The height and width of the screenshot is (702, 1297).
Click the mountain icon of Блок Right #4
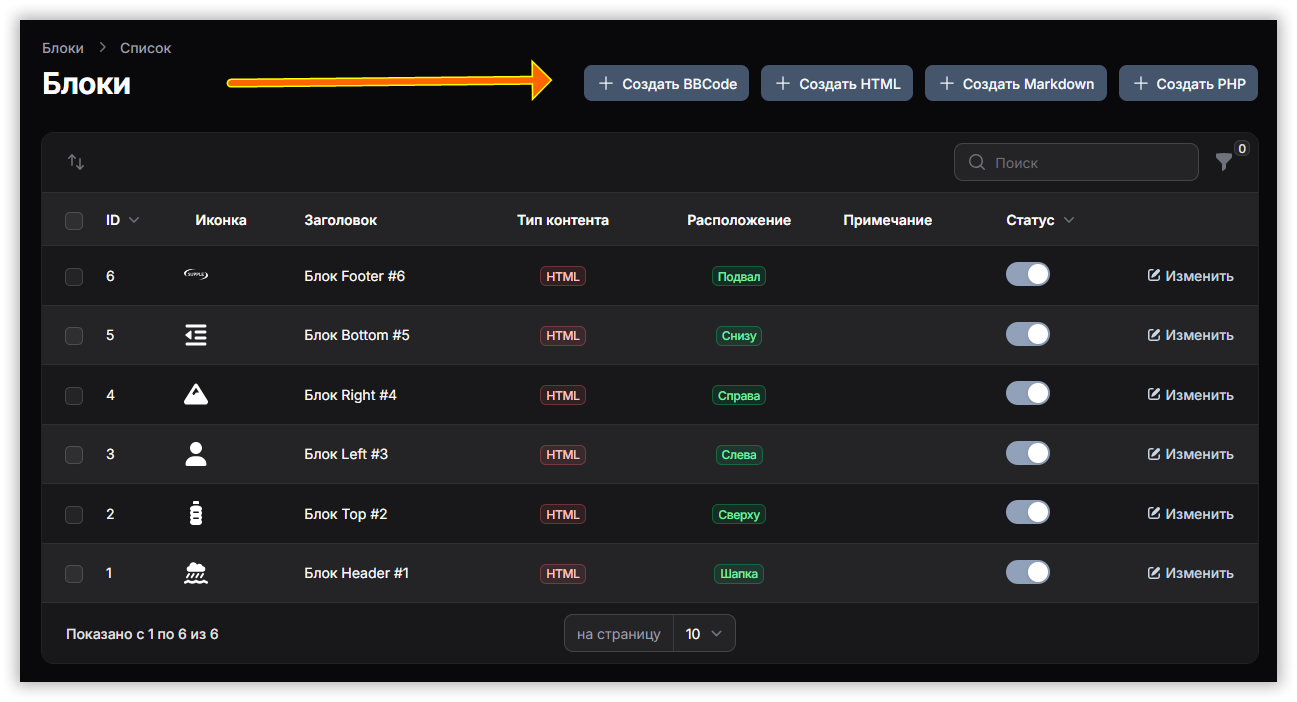(196, 395)
